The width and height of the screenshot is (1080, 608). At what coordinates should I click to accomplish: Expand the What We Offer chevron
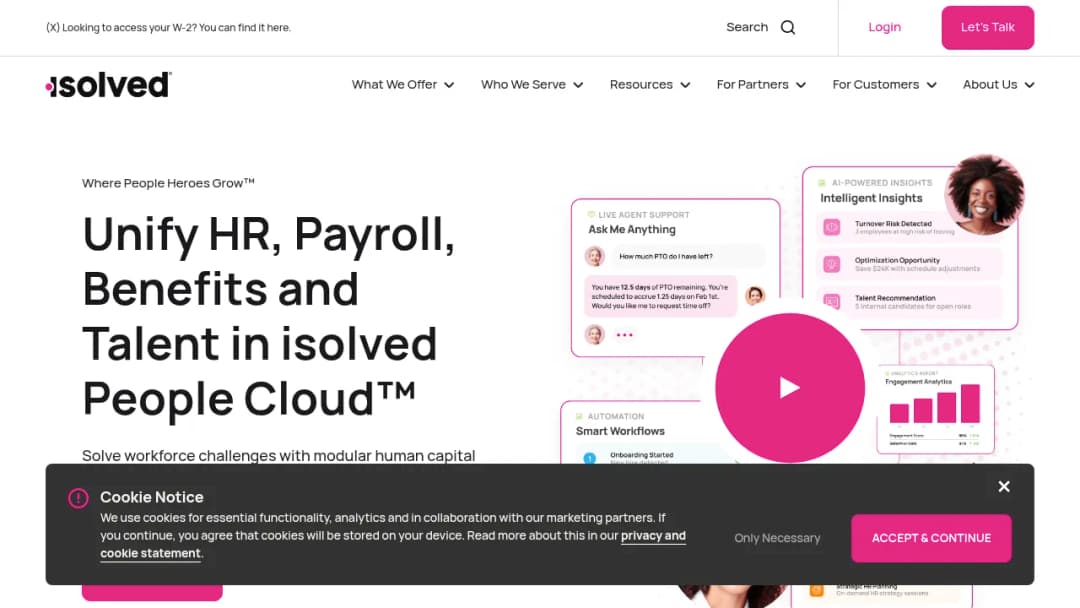click(x=449, y=85)
